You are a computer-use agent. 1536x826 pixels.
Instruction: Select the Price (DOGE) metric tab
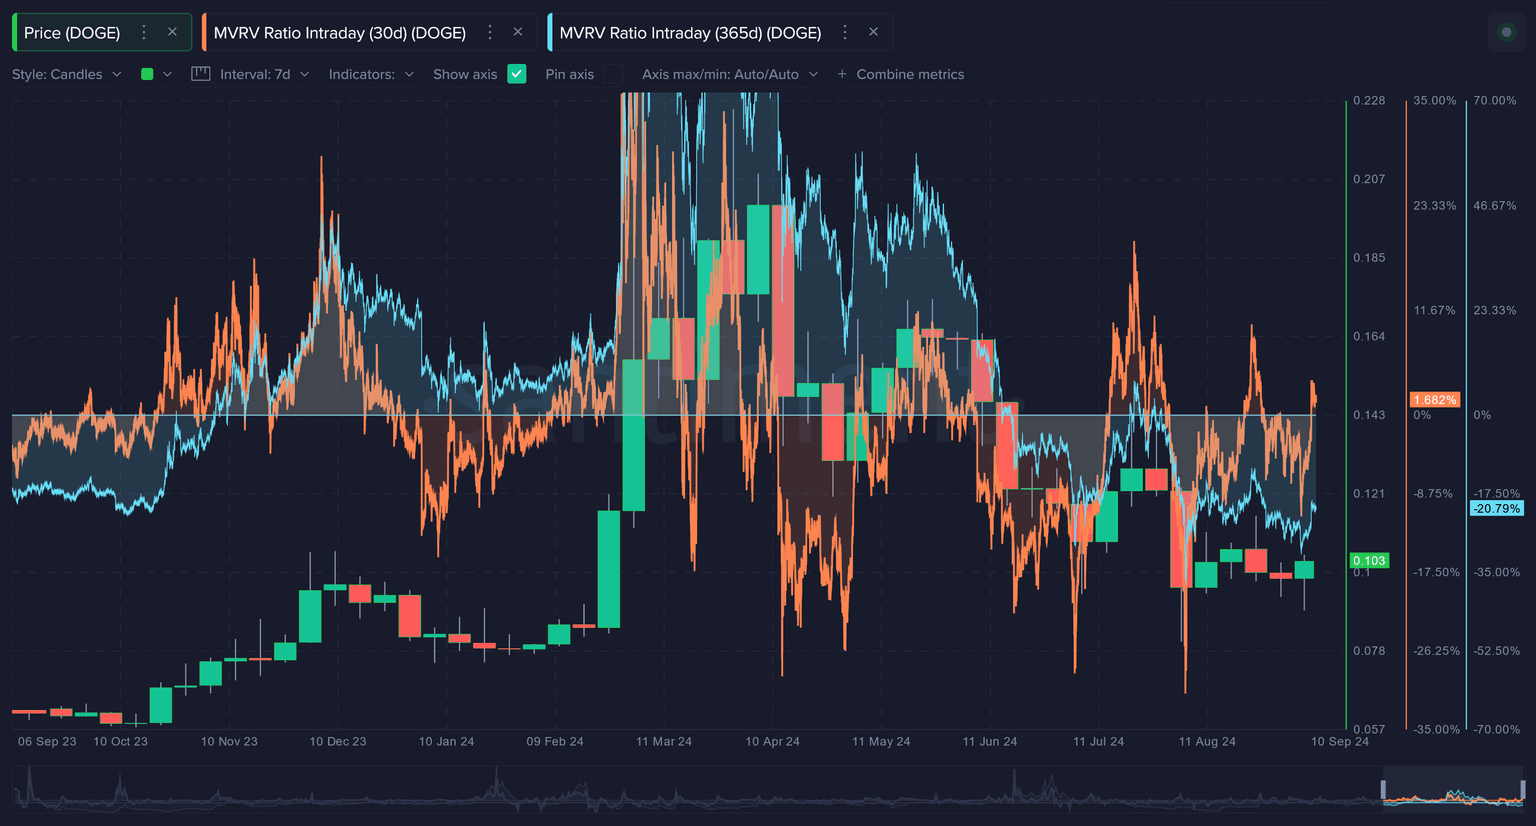72,32
